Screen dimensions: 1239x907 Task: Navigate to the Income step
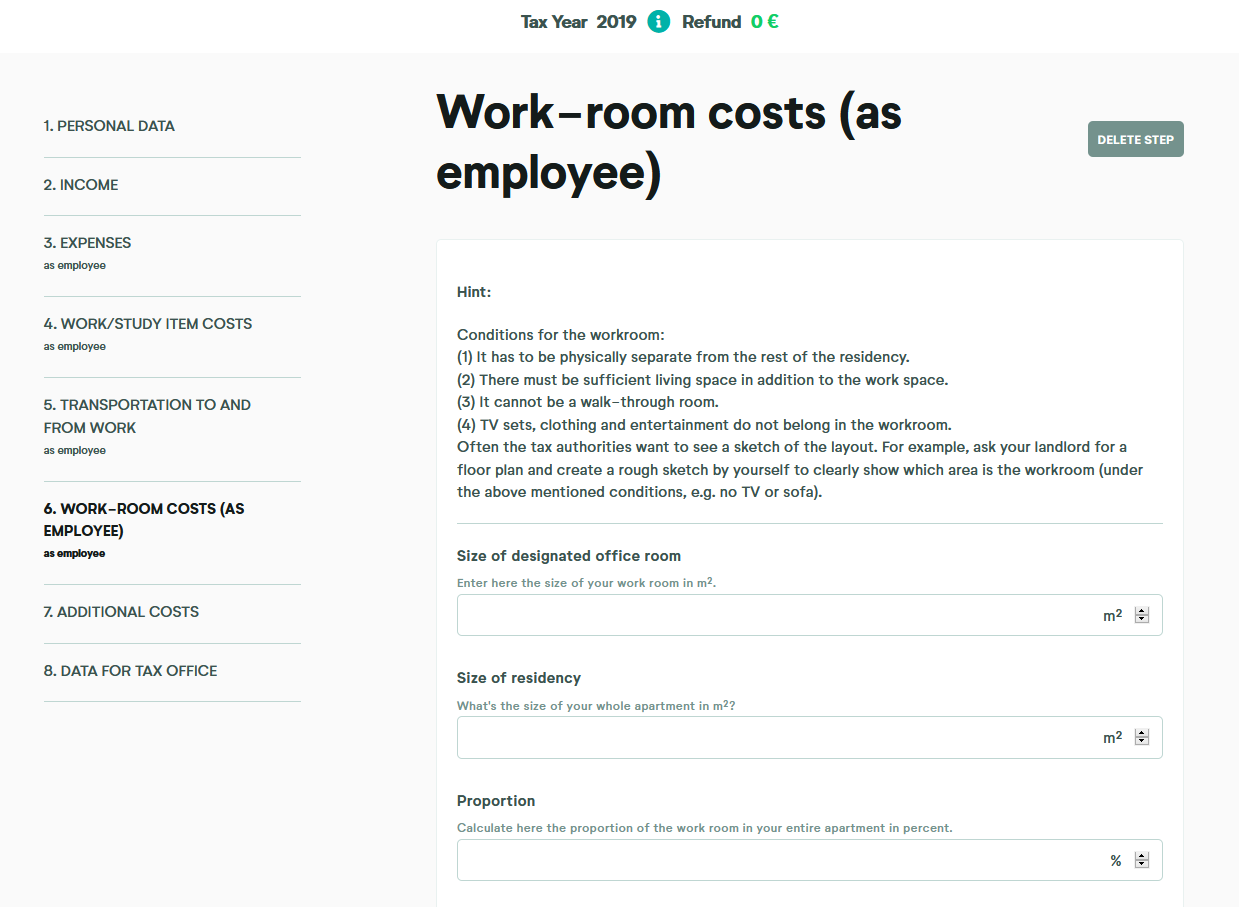(81, 184)
